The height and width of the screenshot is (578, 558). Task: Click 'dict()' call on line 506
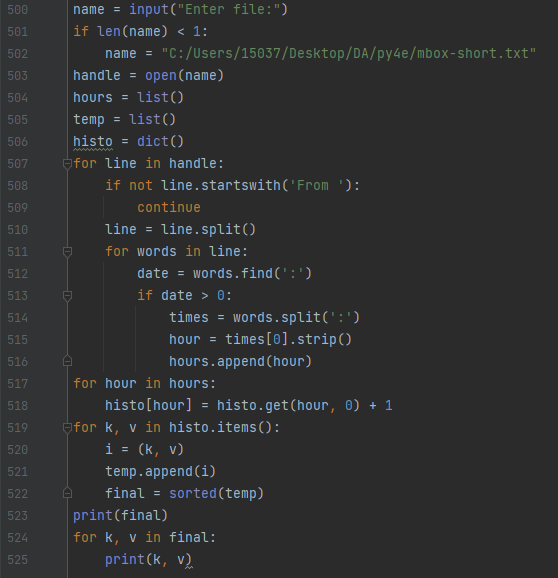pyautogui.click(x=160, y=142)
